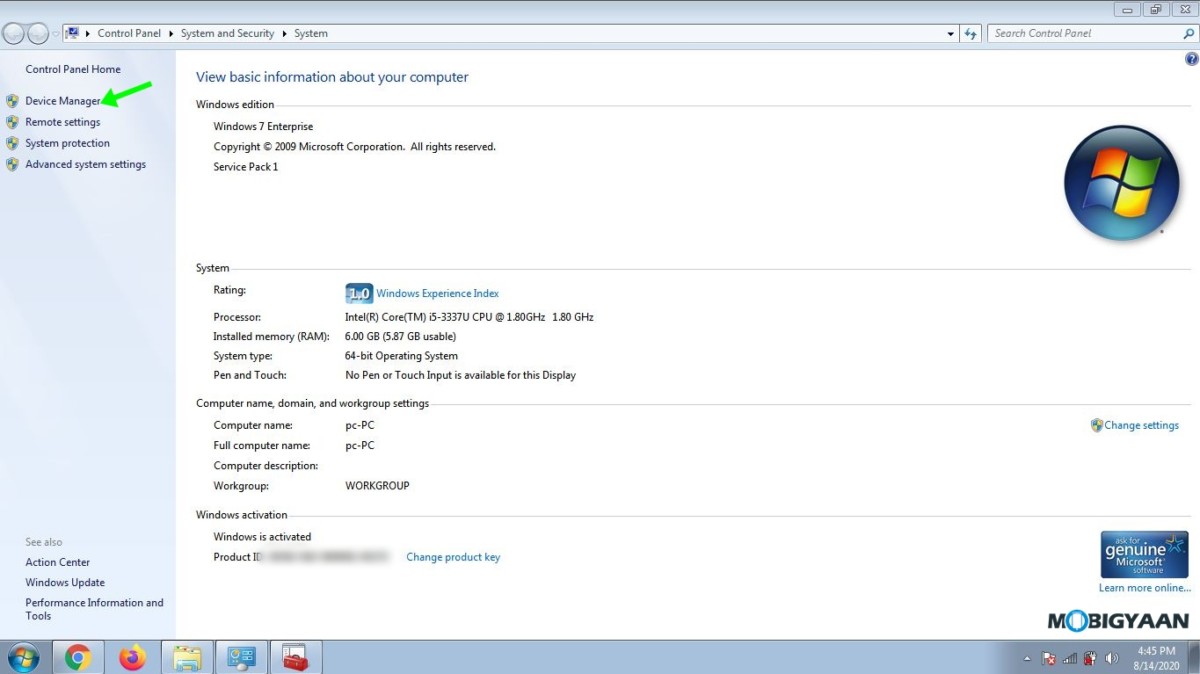The image size is (1200, 674).
Task: Click the RAM value '6.00 GB (5.87 GB usable)'
Action: (x=400, y=336)
